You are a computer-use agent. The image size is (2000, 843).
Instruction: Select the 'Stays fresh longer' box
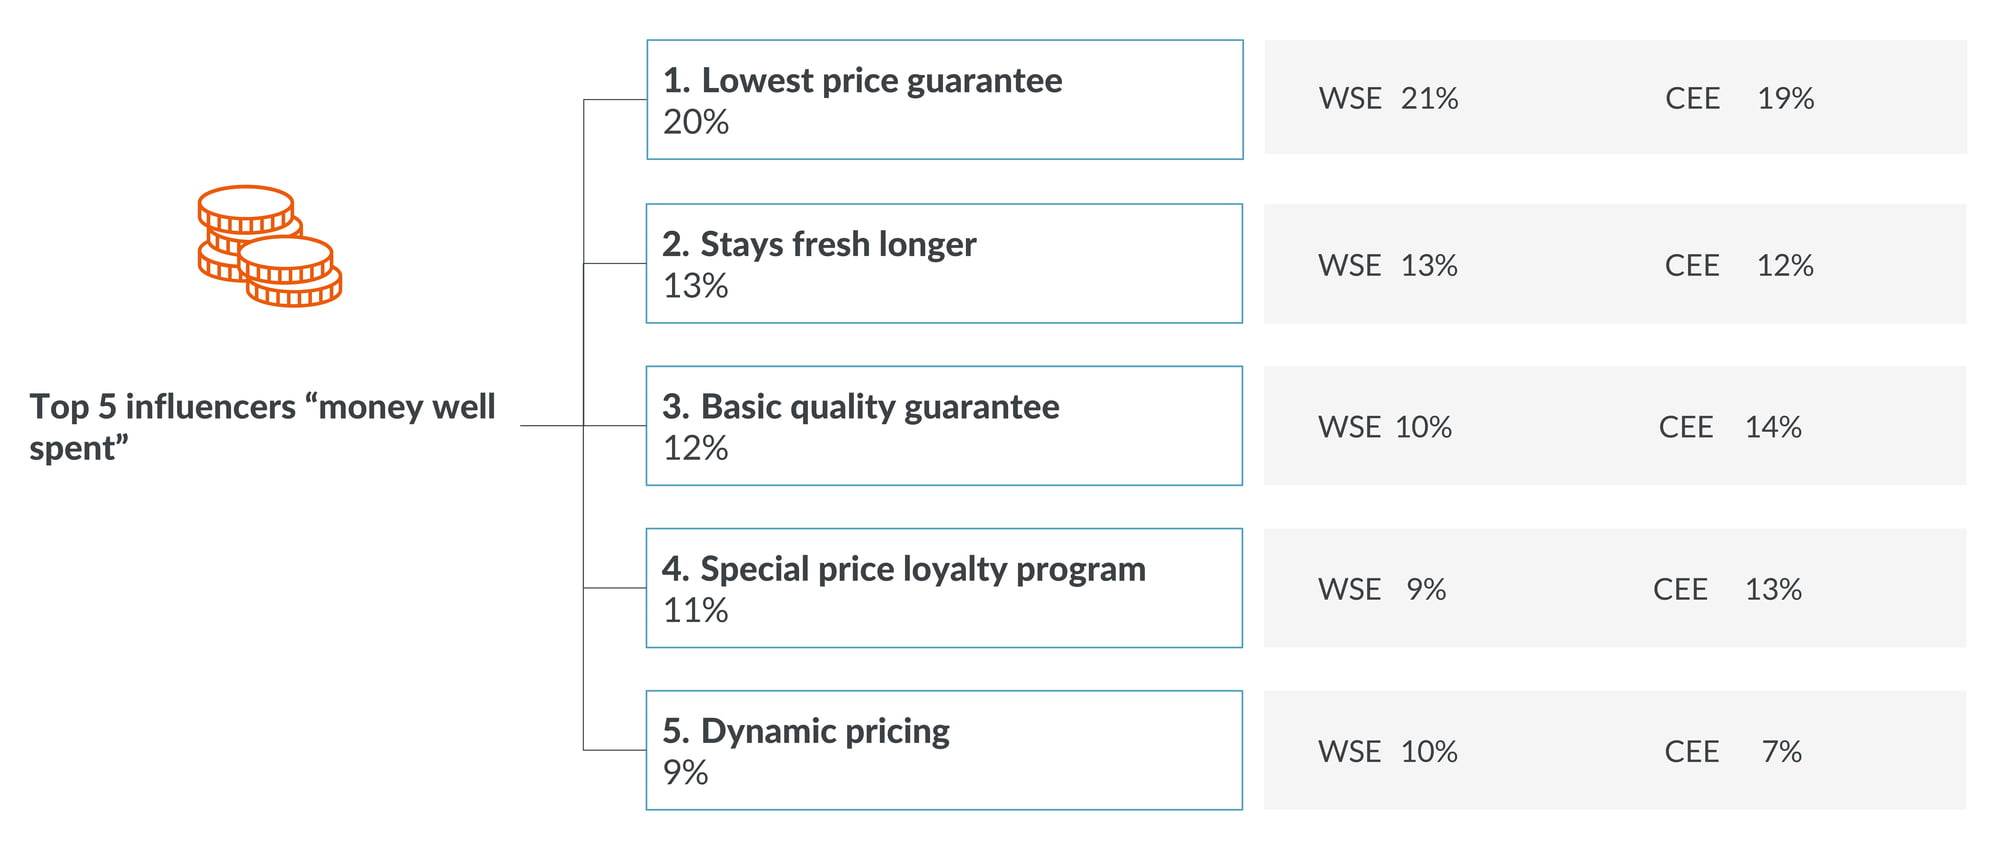coord(944,264)
